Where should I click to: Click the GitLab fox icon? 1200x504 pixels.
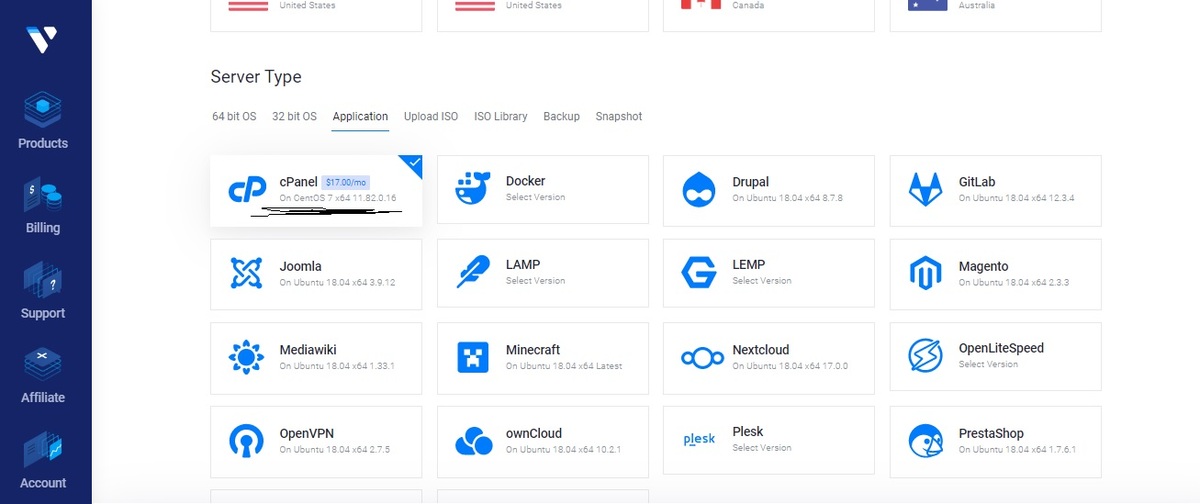(x=925, y=188)
